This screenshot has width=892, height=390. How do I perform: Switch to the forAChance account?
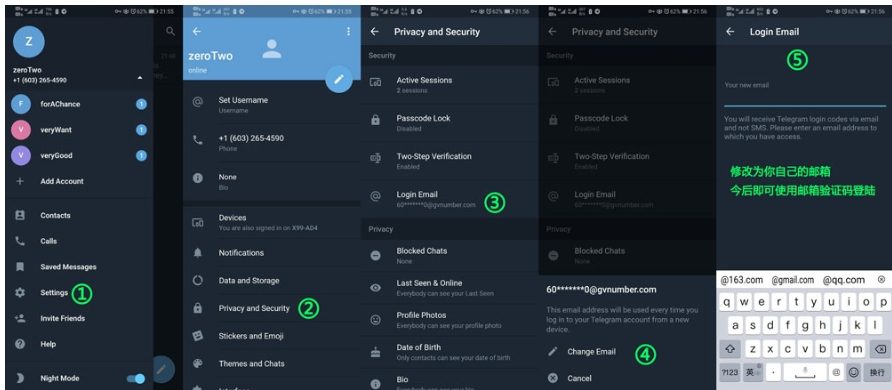[x=80, y=104]
